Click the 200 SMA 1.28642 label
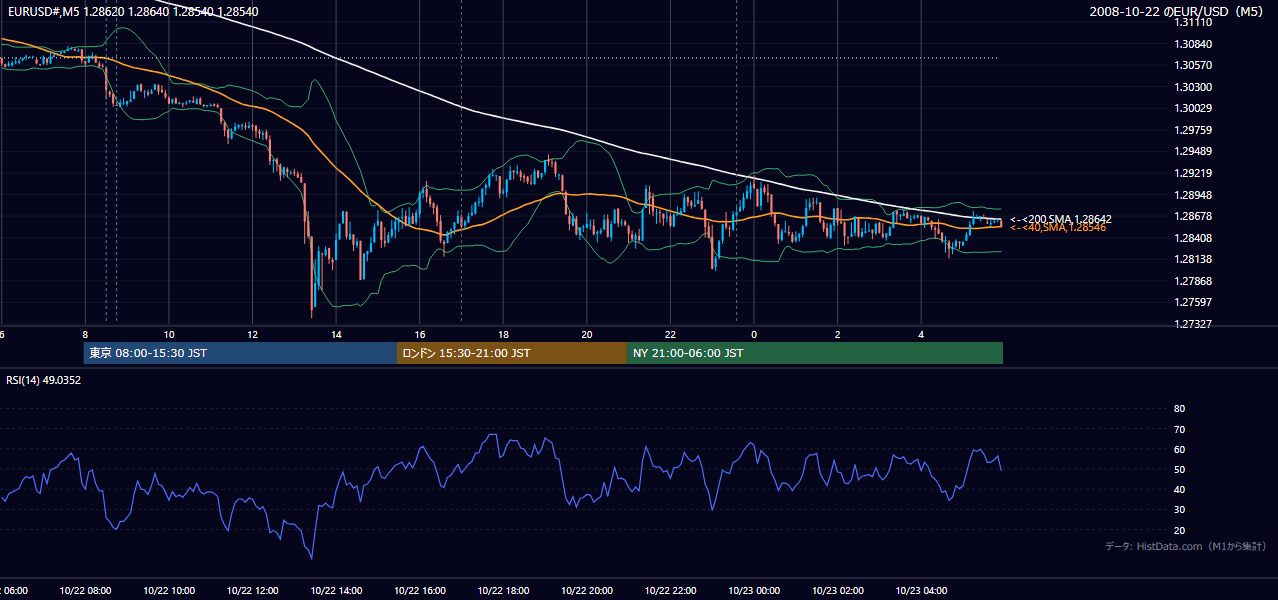The image size is (1278, 600). point(1061,218)
